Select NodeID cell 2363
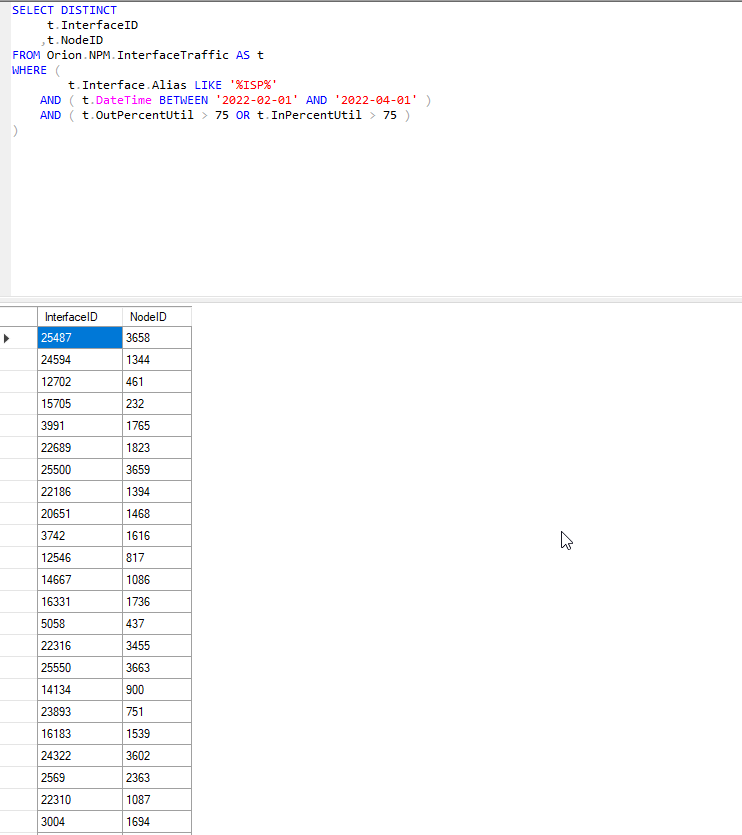The image size is (742, 835). [157, 778]
